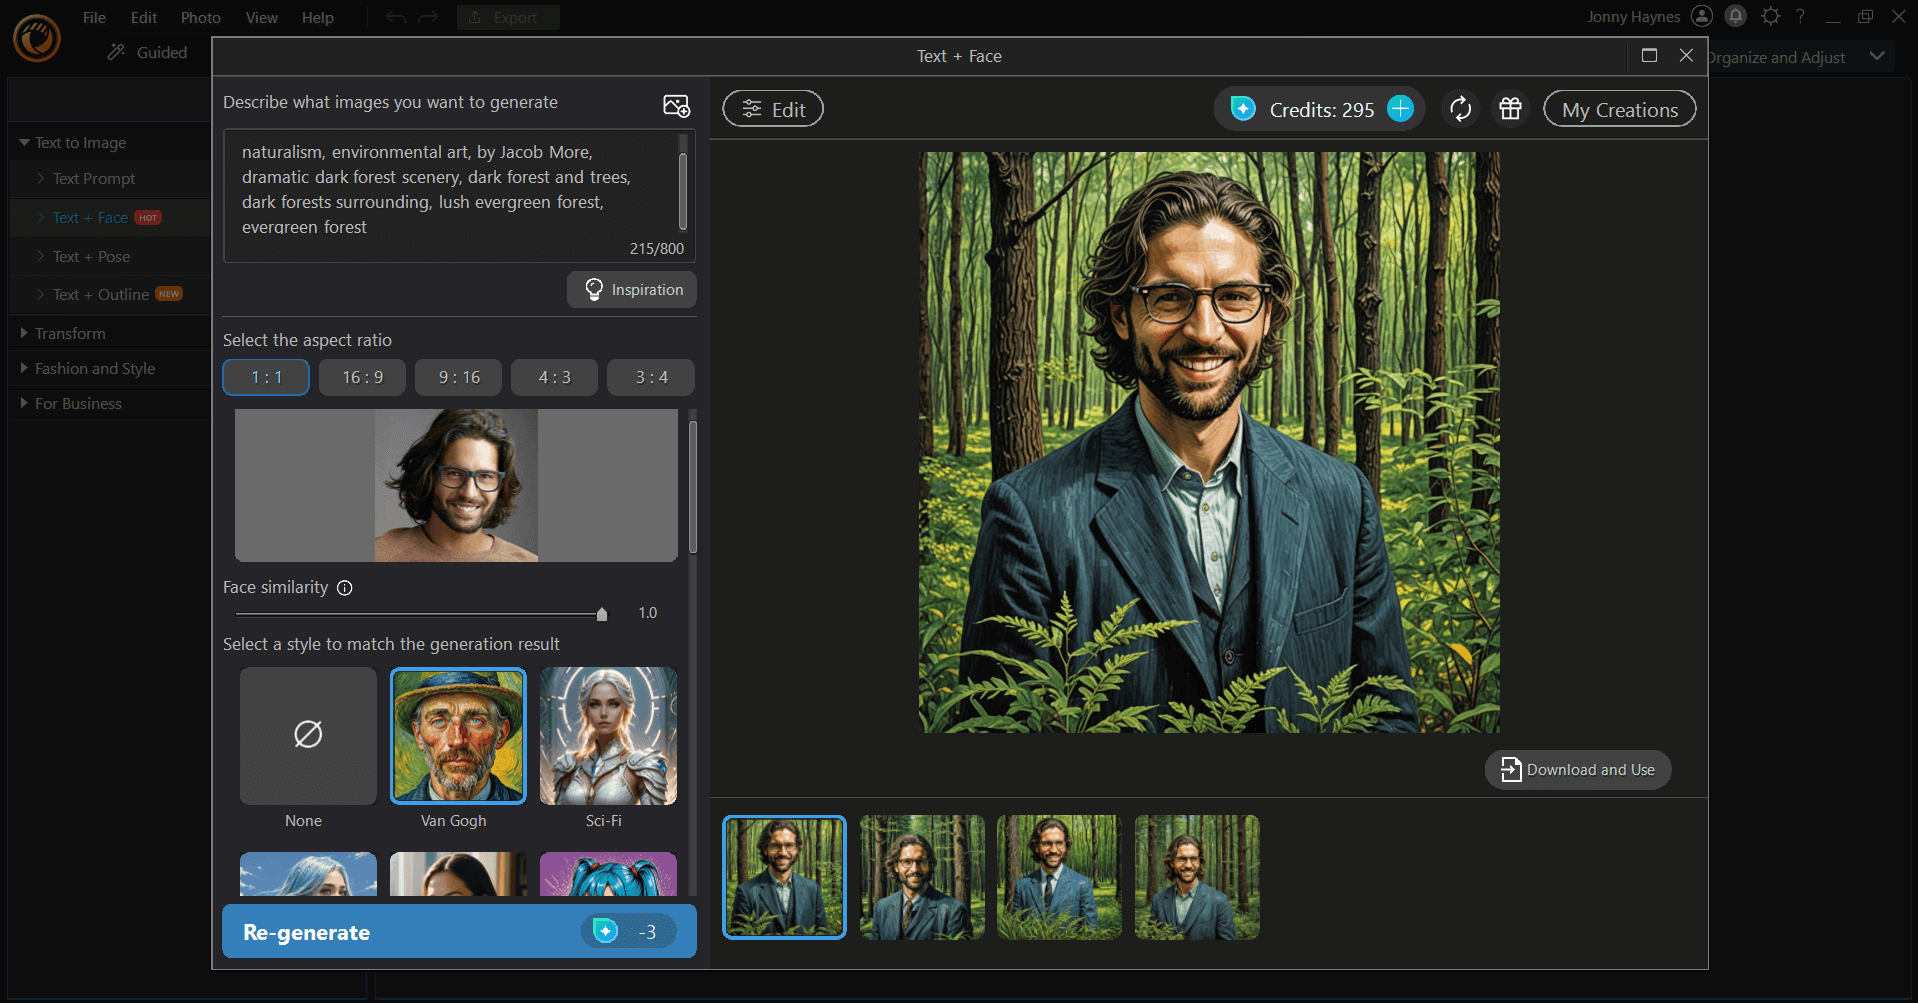This screenshot has width=1918, height=1003.
Task: Select the 16:9 aspect ratio
Action: click(x=362, y=377)
